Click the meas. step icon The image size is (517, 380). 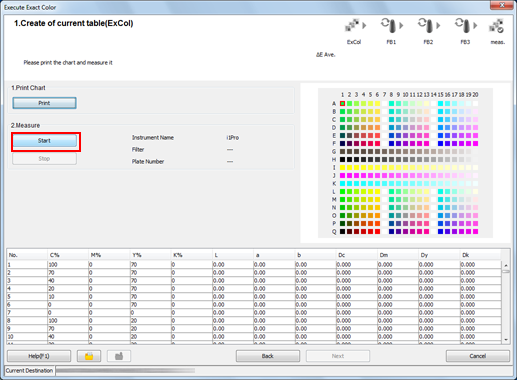click(496, 26)
